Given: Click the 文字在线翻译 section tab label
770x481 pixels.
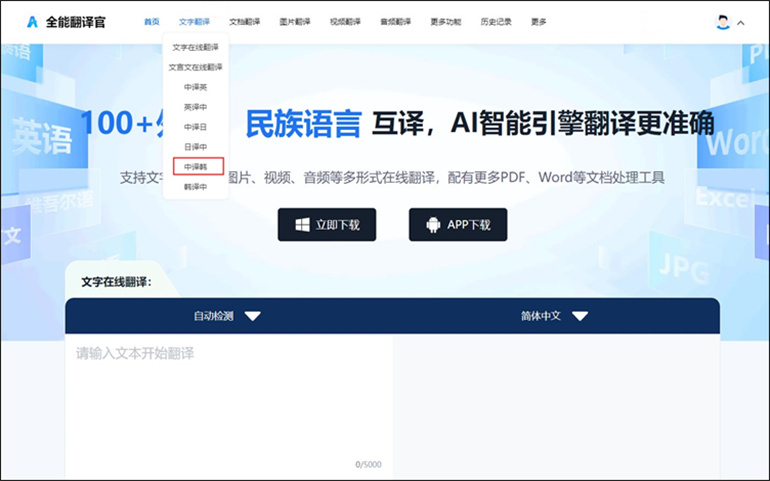Looking at the screenshot, I should click(x=116, y=282).
